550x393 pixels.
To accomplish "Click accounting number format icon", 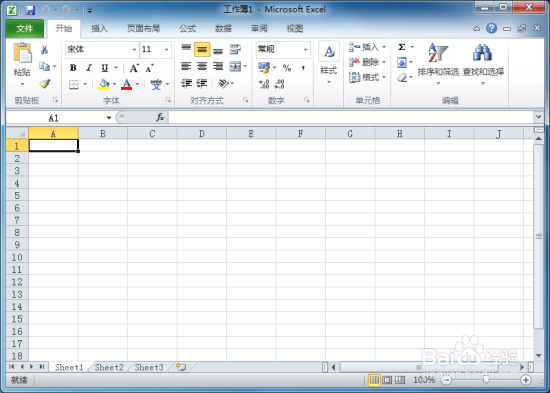I will (264, 67).
